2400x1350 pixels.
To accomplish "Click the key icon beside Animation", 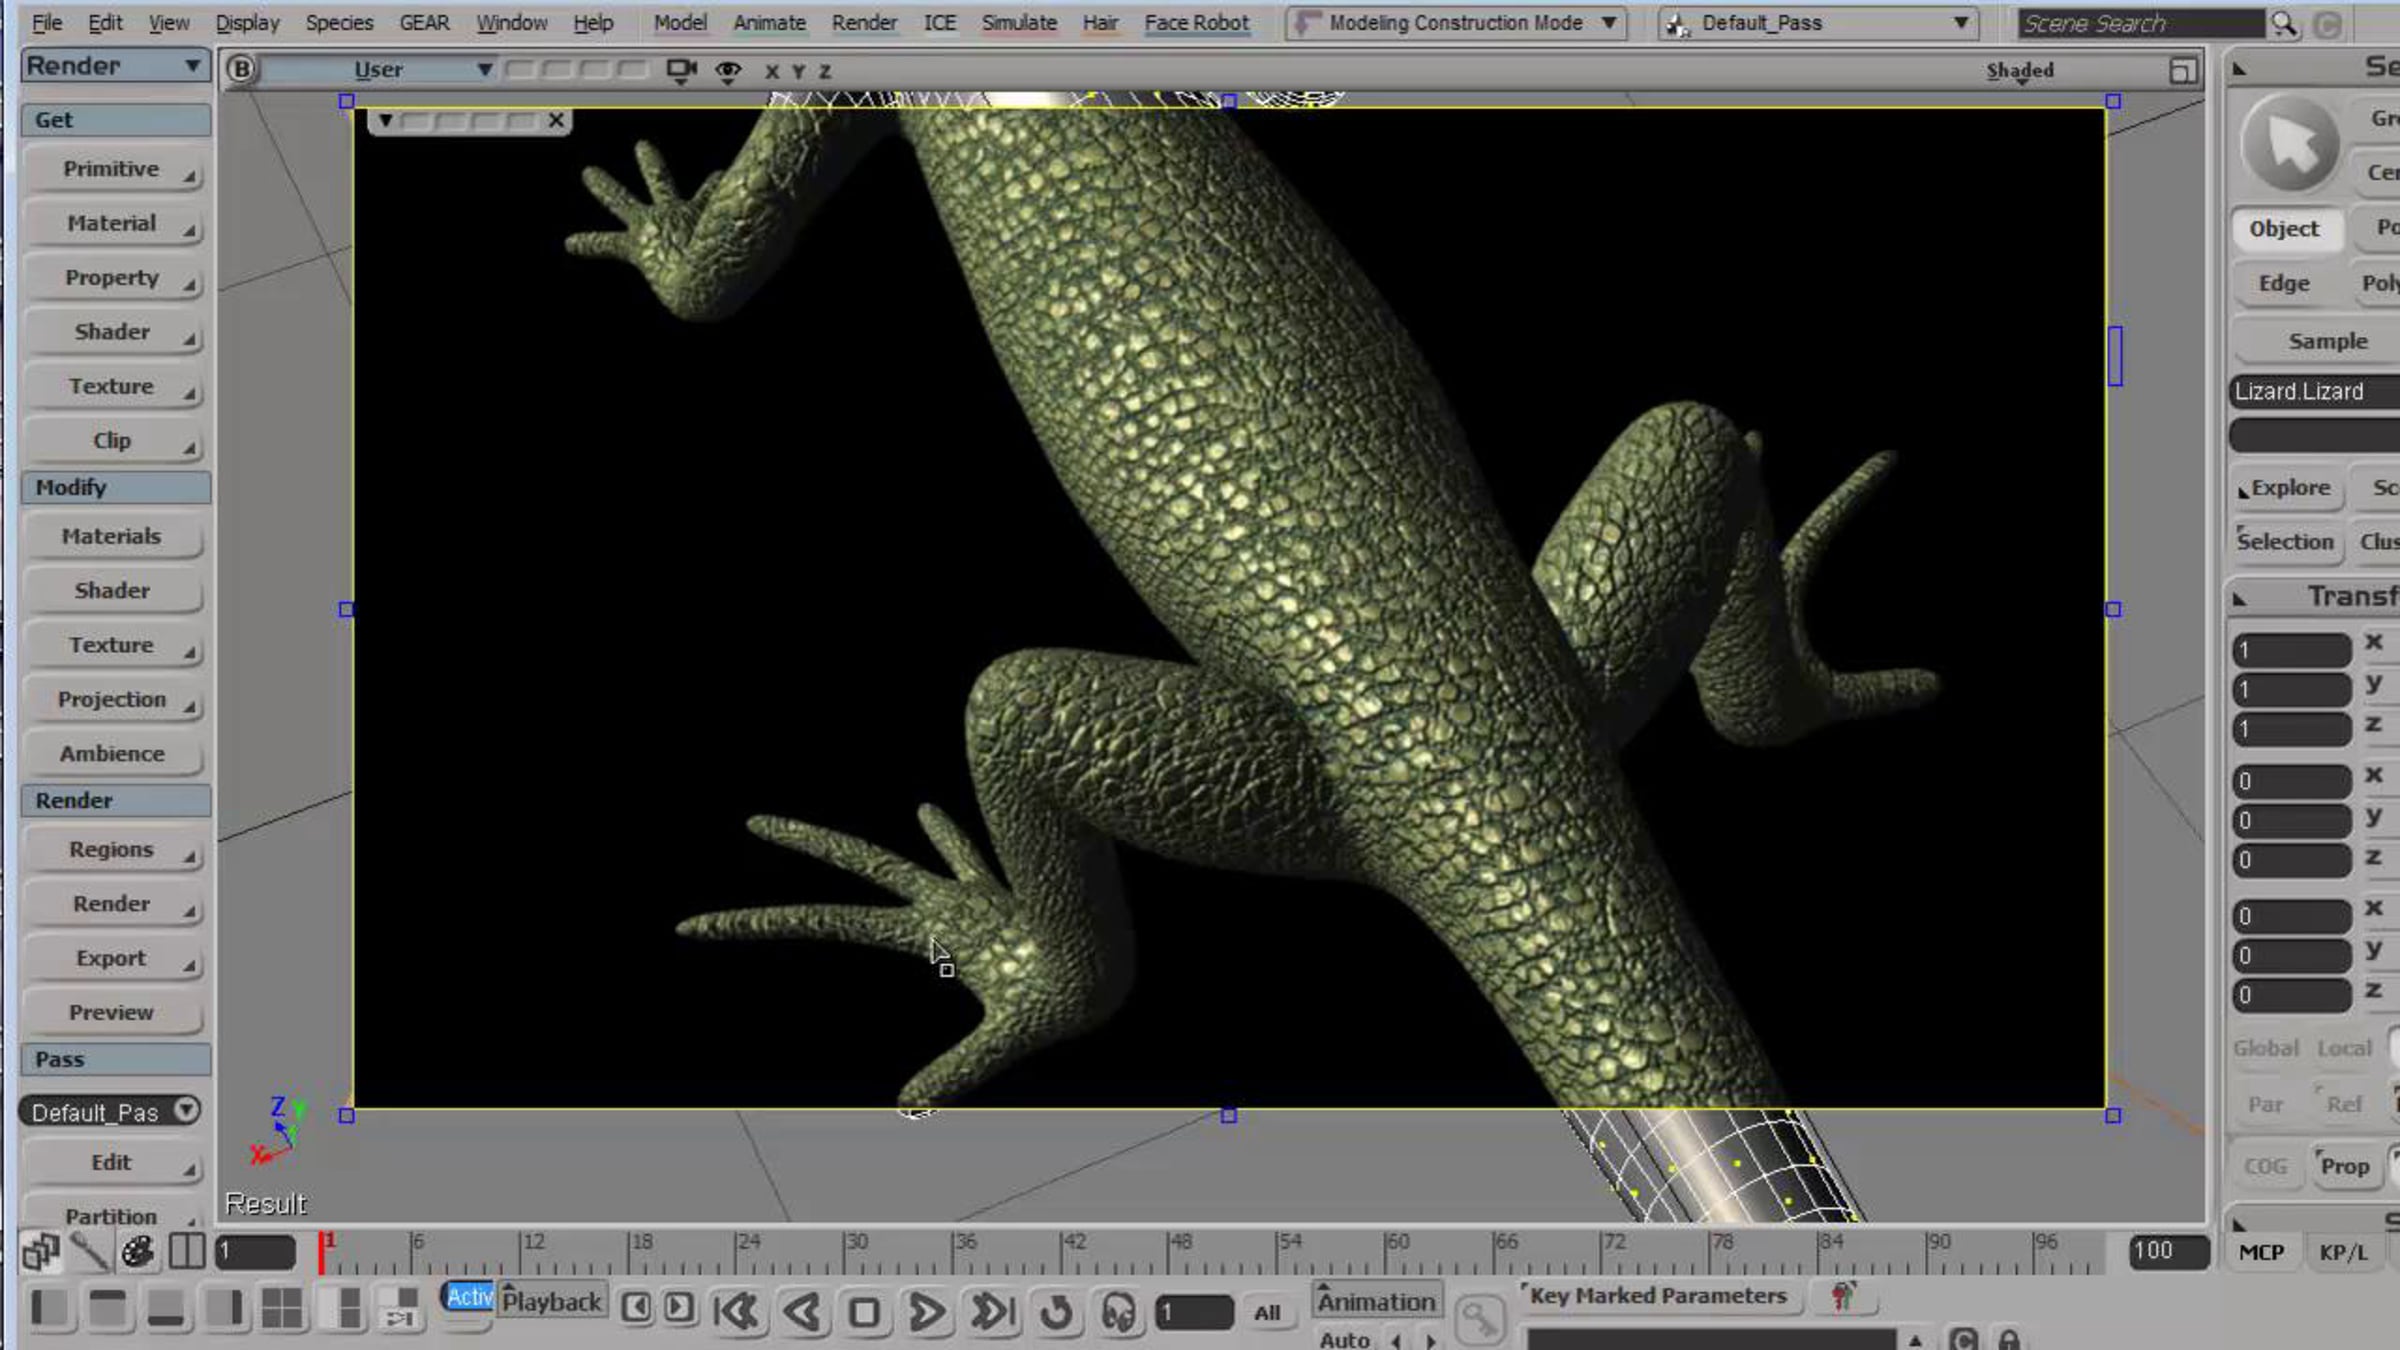I will 1479,1319.
